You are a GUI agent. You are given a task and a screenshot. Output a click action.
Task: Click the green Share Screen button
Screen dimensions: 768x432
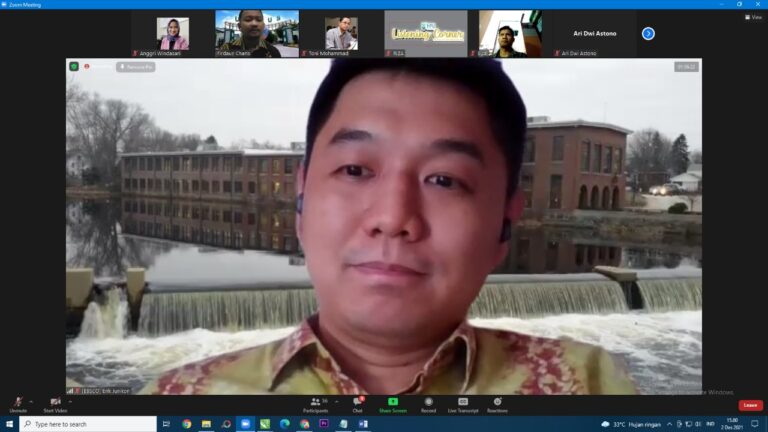(392, 403)
